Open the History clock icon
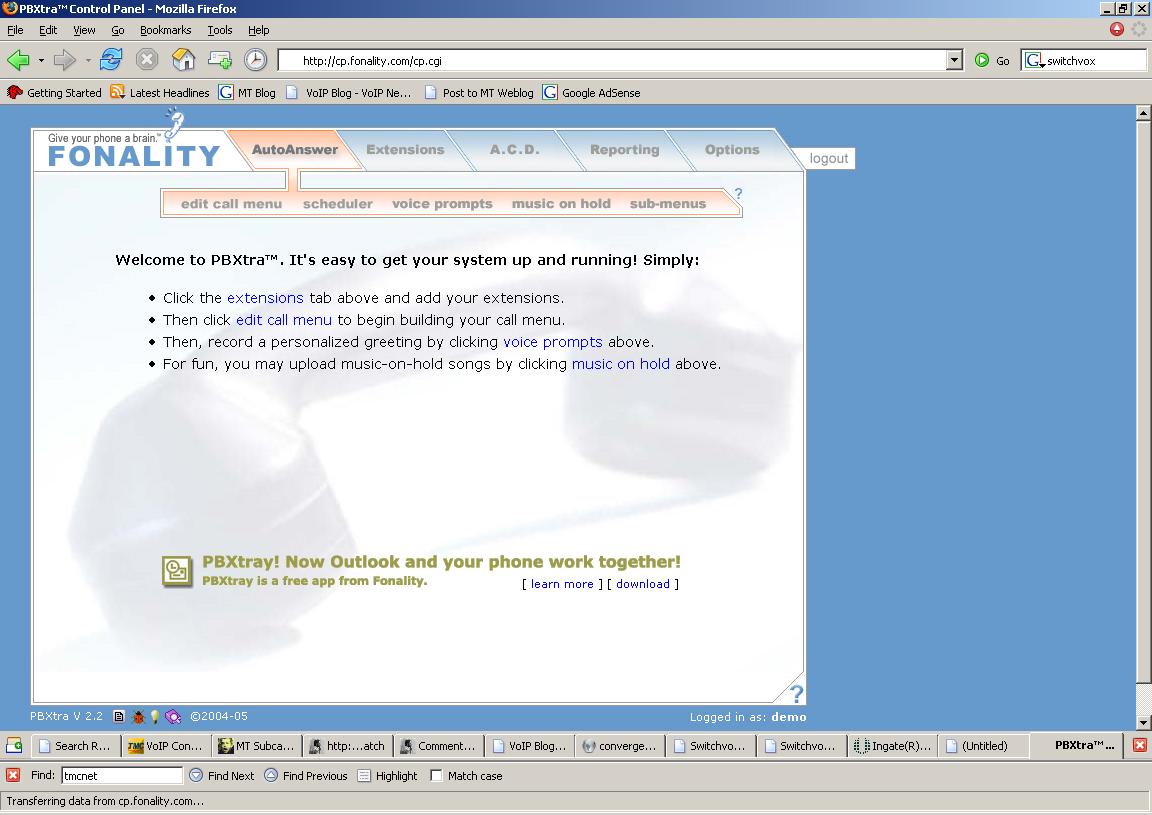The width and height of the screenshot is (1152, 815). point(256,60)
